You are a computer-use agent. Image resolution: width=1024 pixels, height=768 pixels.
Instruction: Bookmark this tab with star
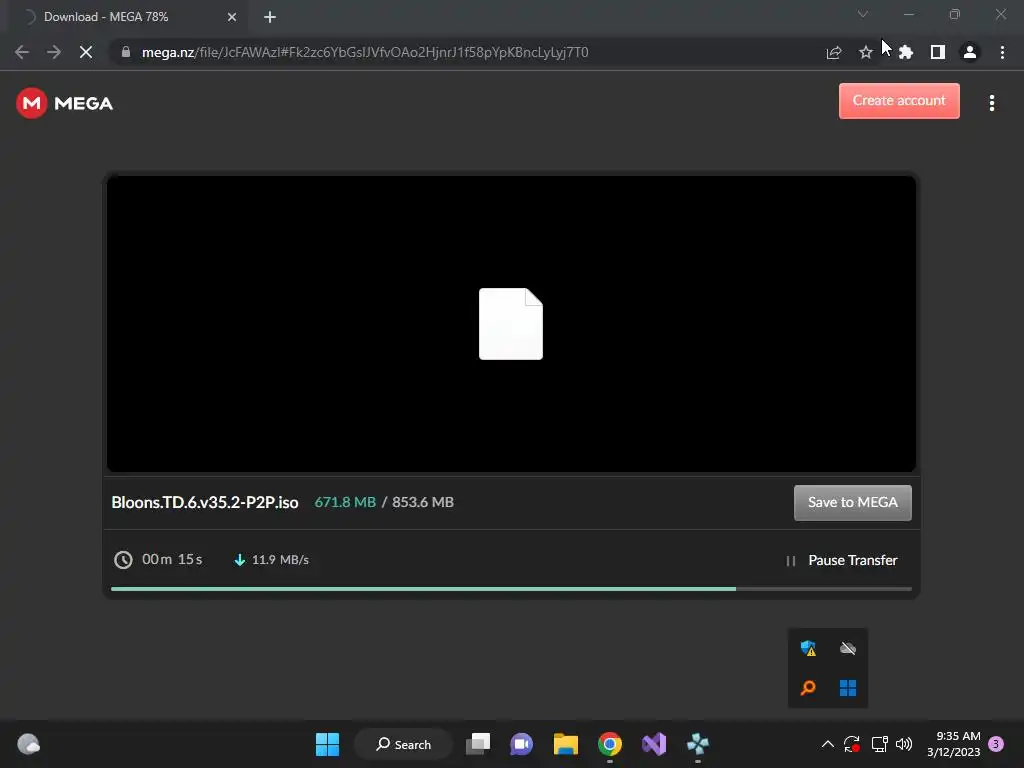click(x=865, y=52)
